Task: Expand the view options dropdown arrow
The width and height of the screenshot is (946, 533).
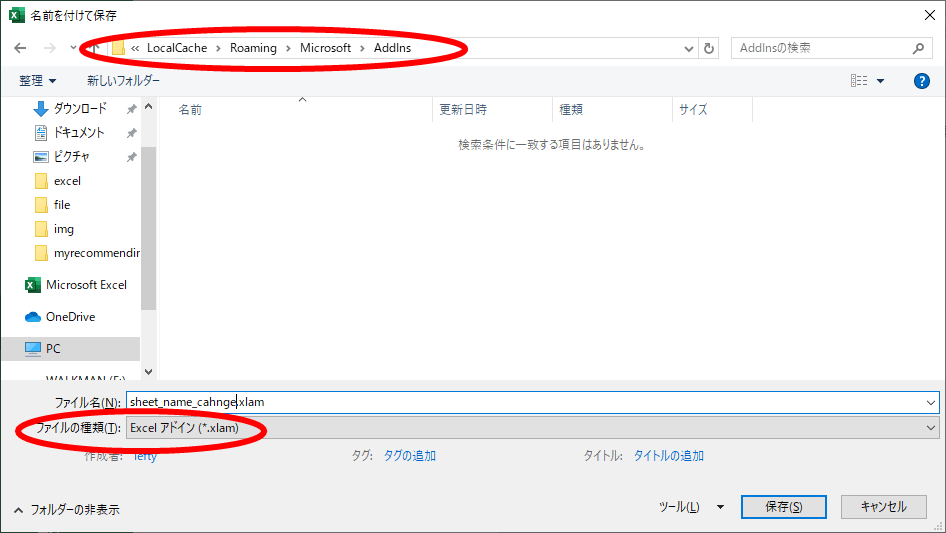Action: click(x=881, y=81)
